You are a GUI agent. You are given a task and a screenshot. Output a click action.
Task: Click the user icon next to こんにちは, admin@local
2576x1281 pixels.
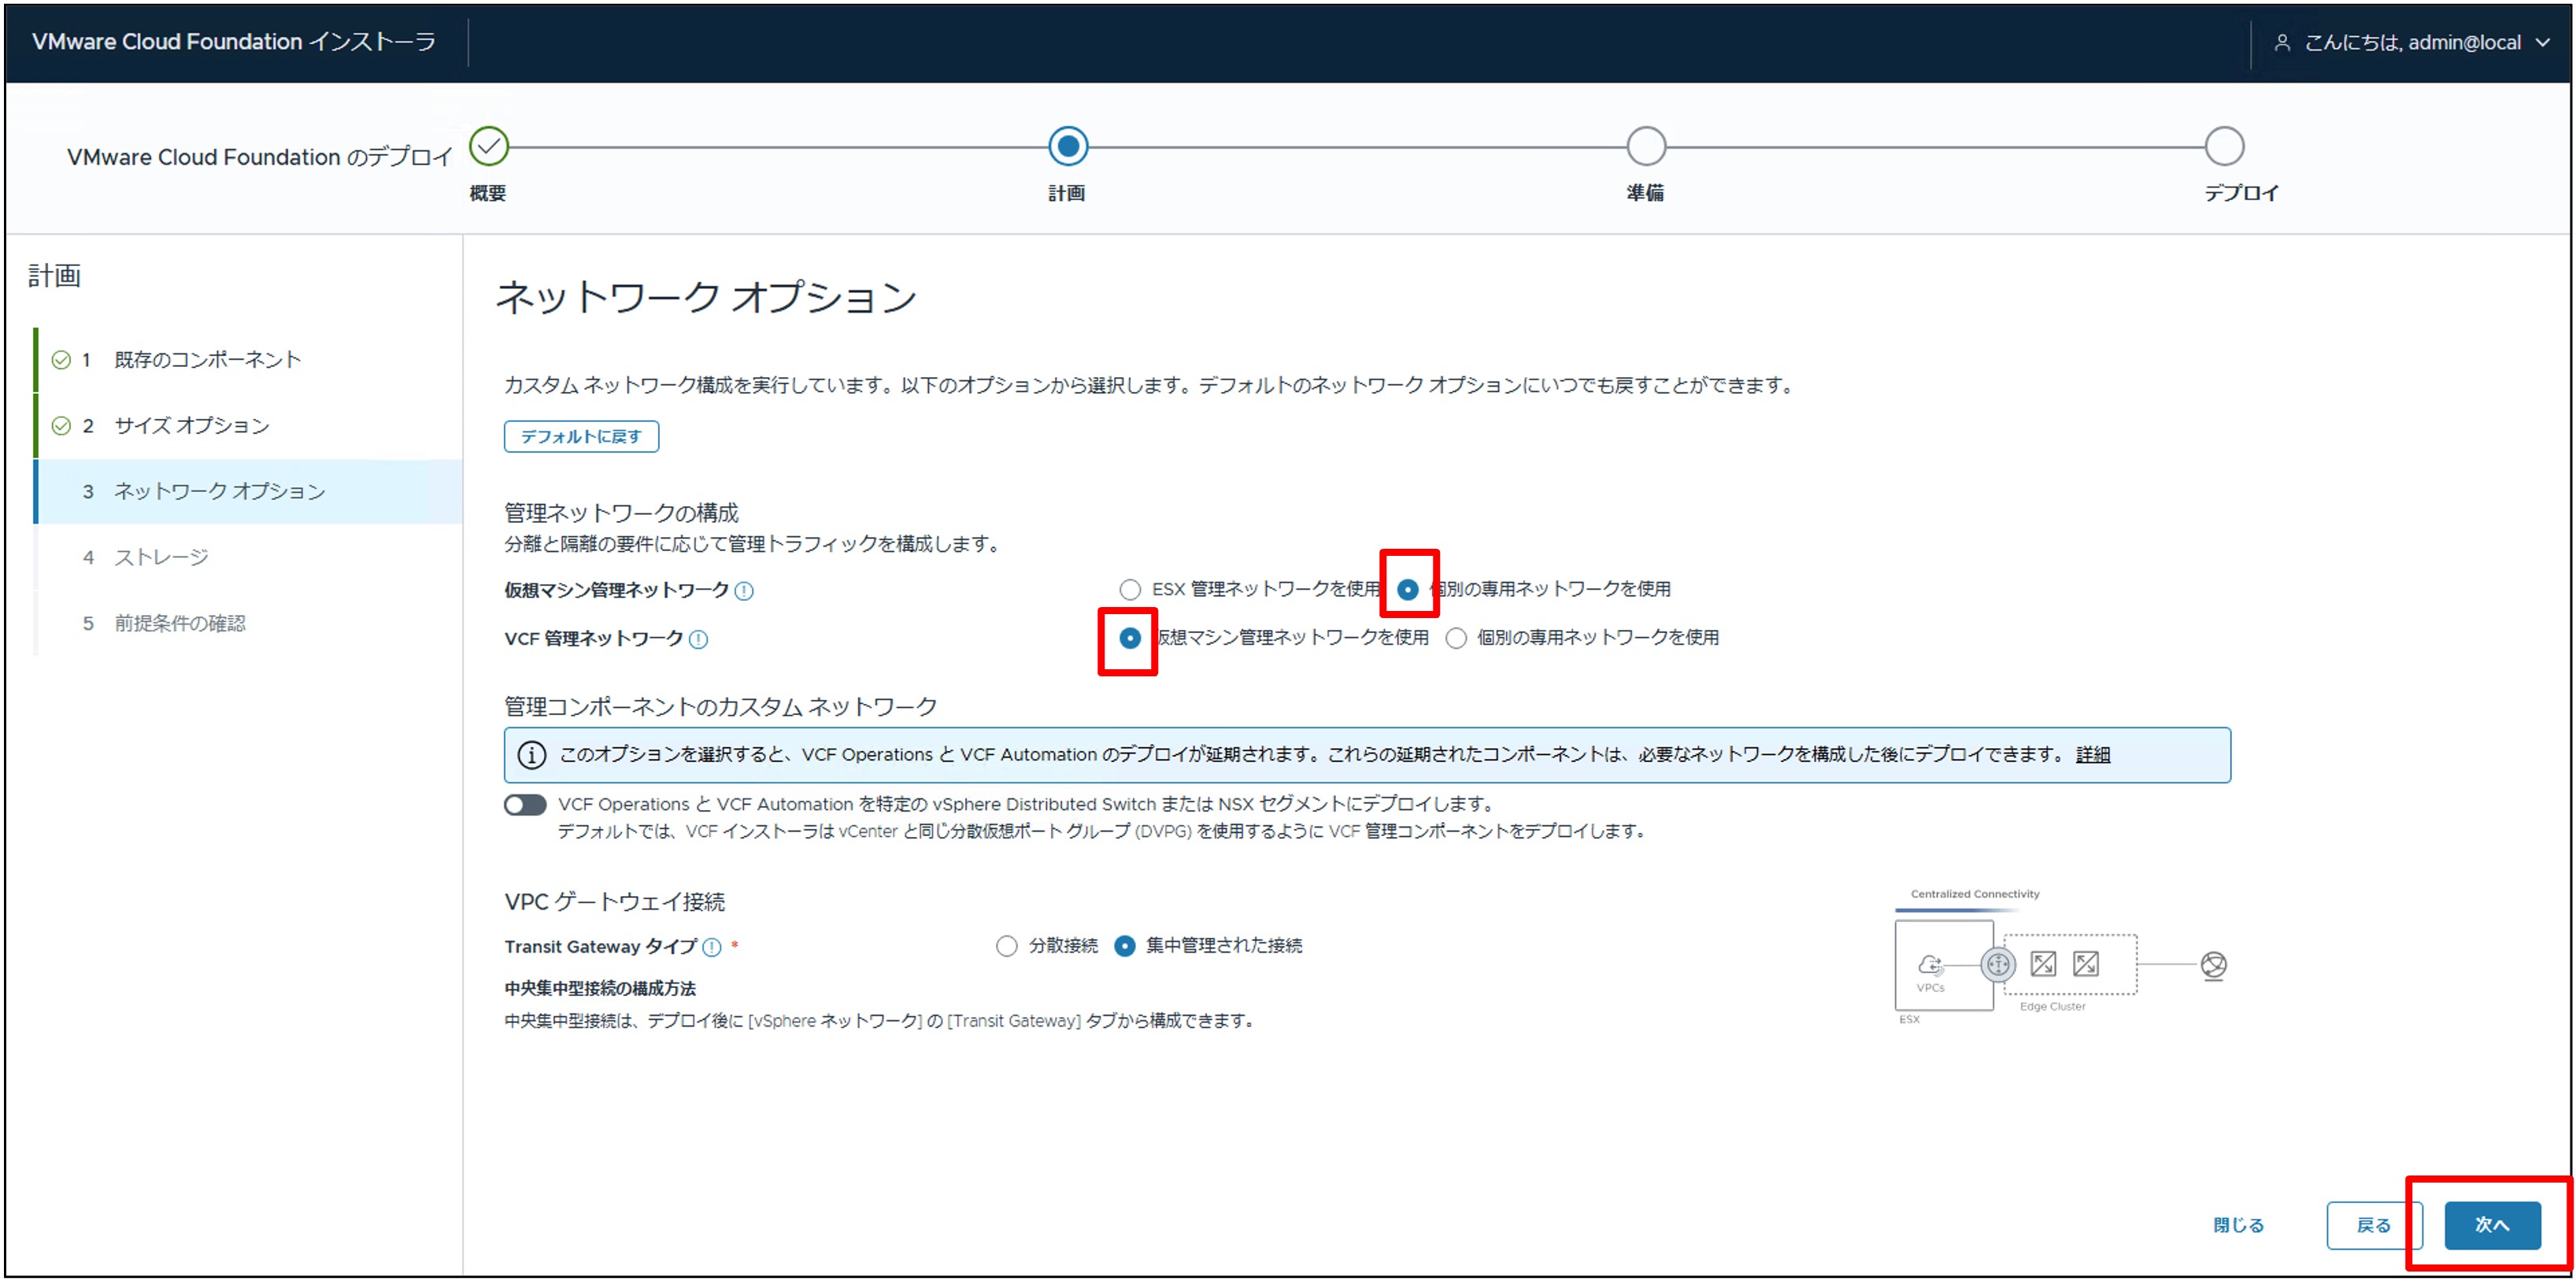click(2282, 42)
